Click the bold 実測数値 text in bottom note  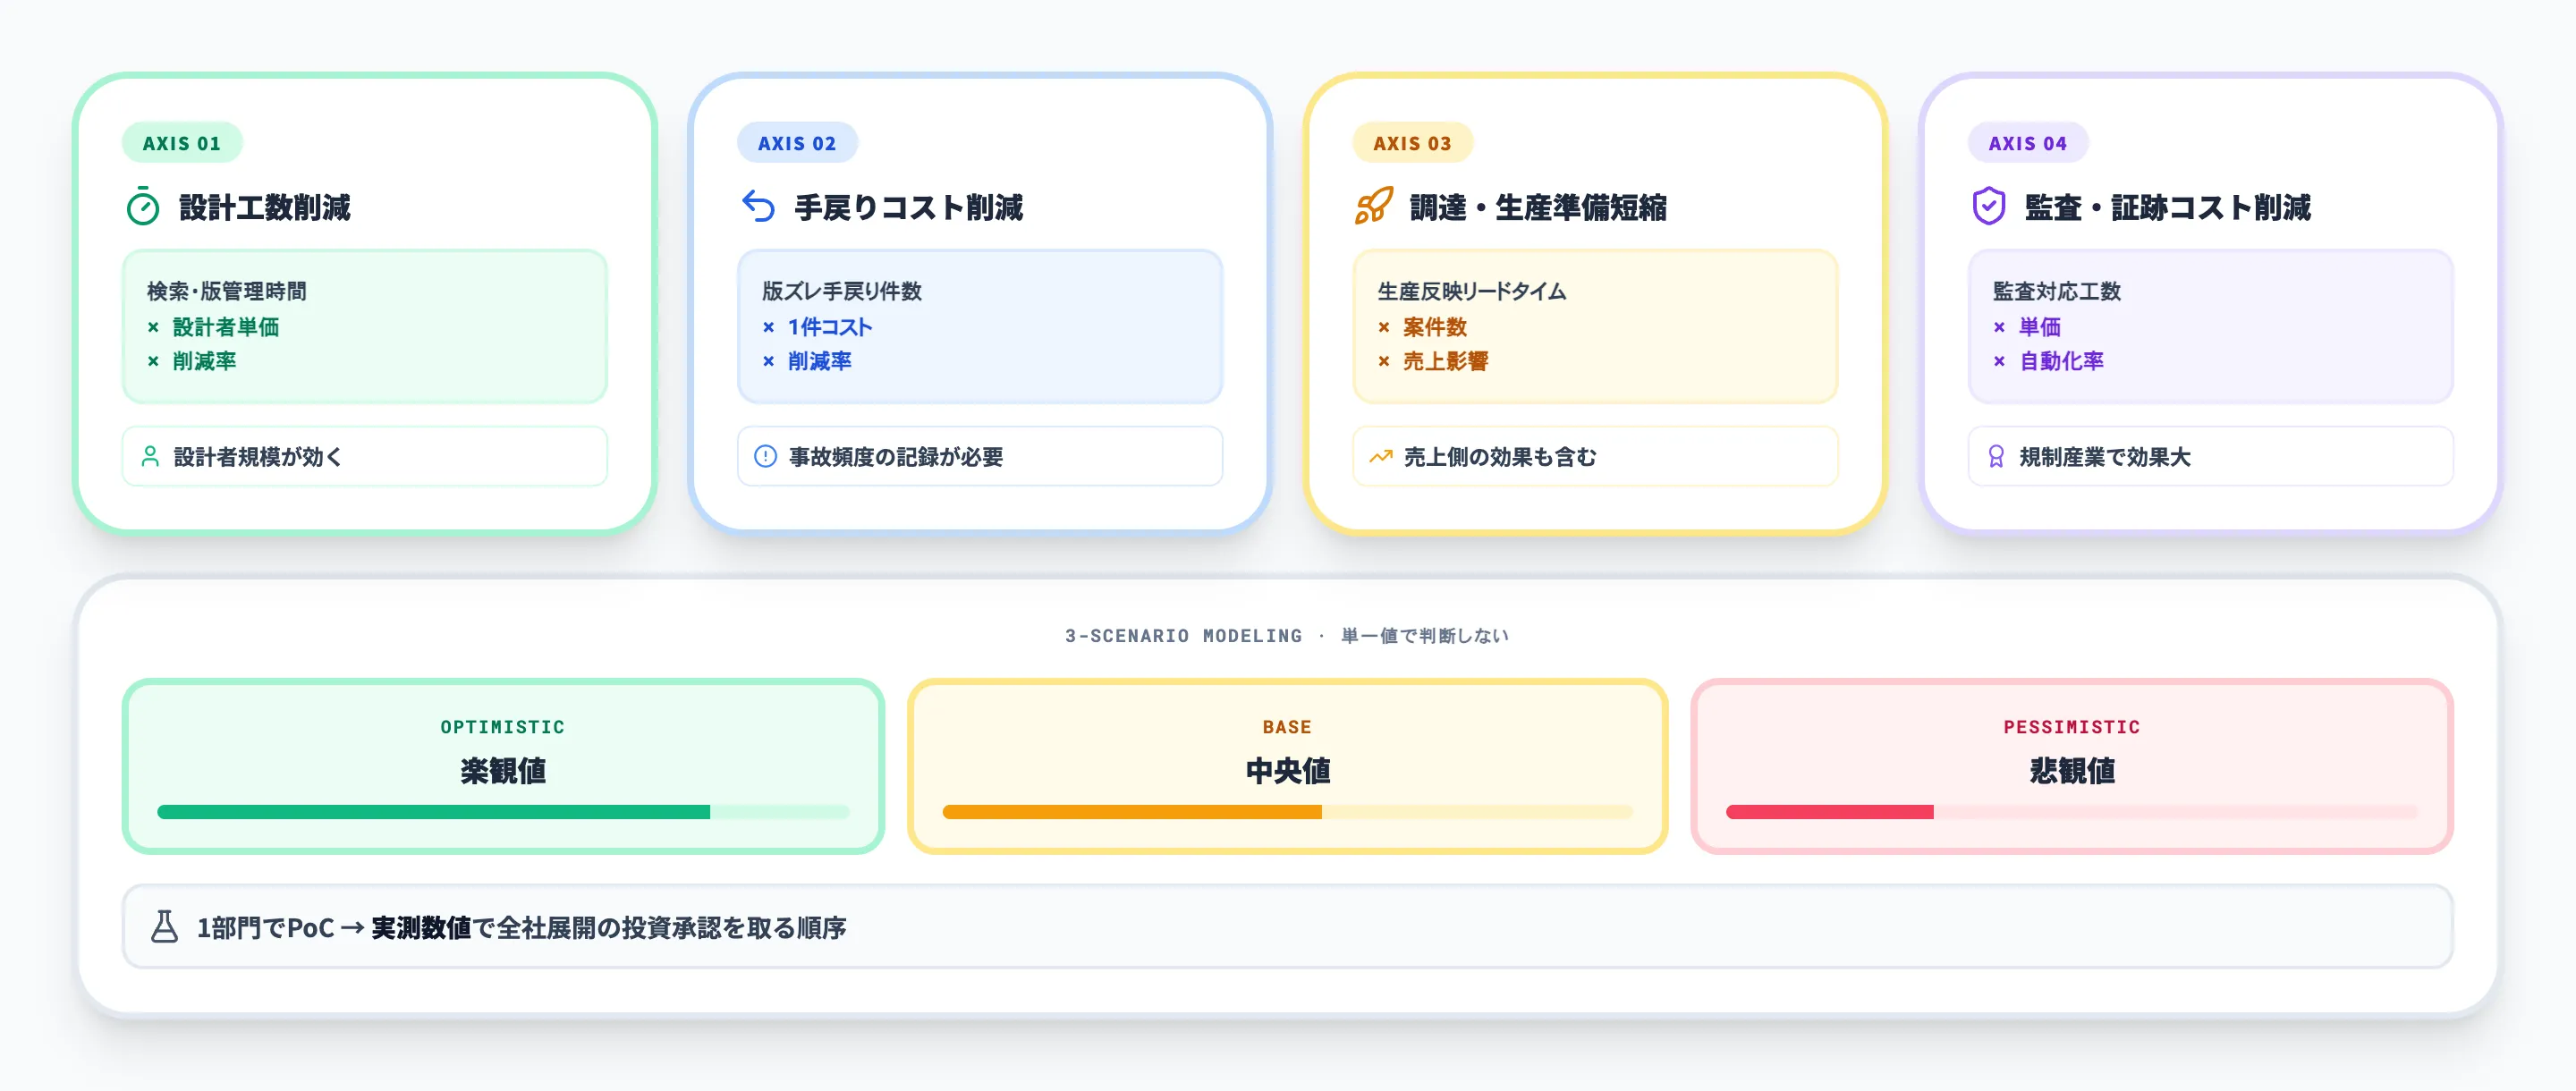(x=421, y=927)
